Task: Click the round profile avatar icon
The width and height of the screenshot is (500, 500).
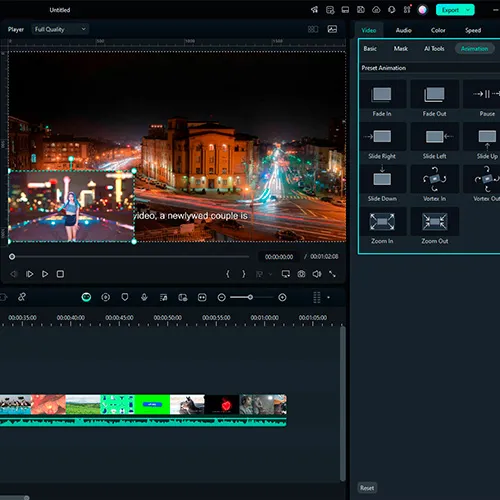Action: click(x=422, y=10)
